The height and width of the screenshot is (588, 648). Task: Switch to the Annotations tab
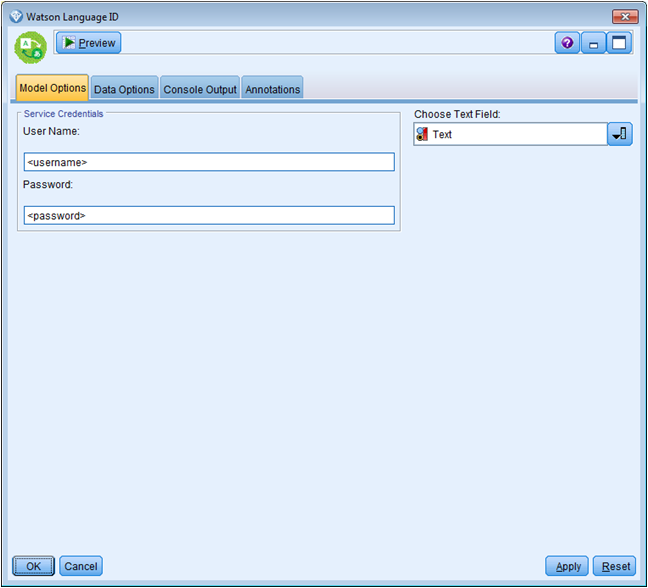point(272,88)
